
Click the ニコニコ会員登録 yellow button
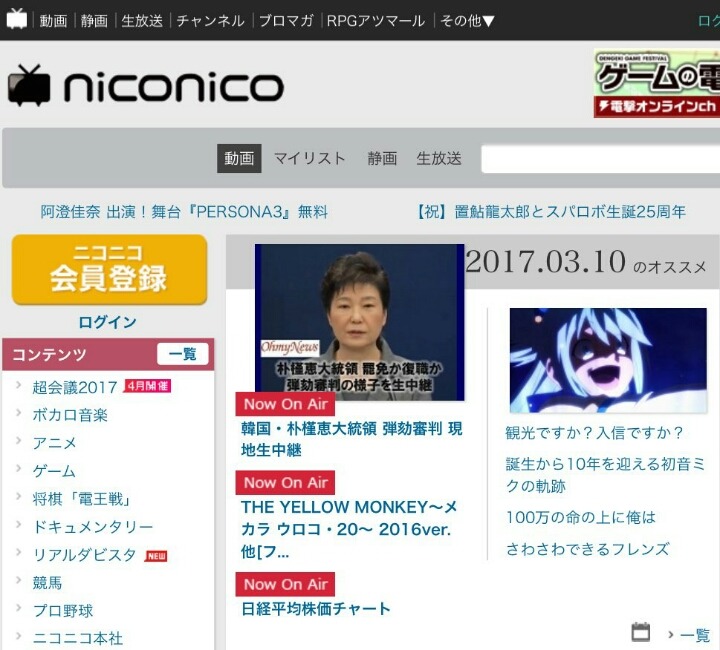click(109, 270)
